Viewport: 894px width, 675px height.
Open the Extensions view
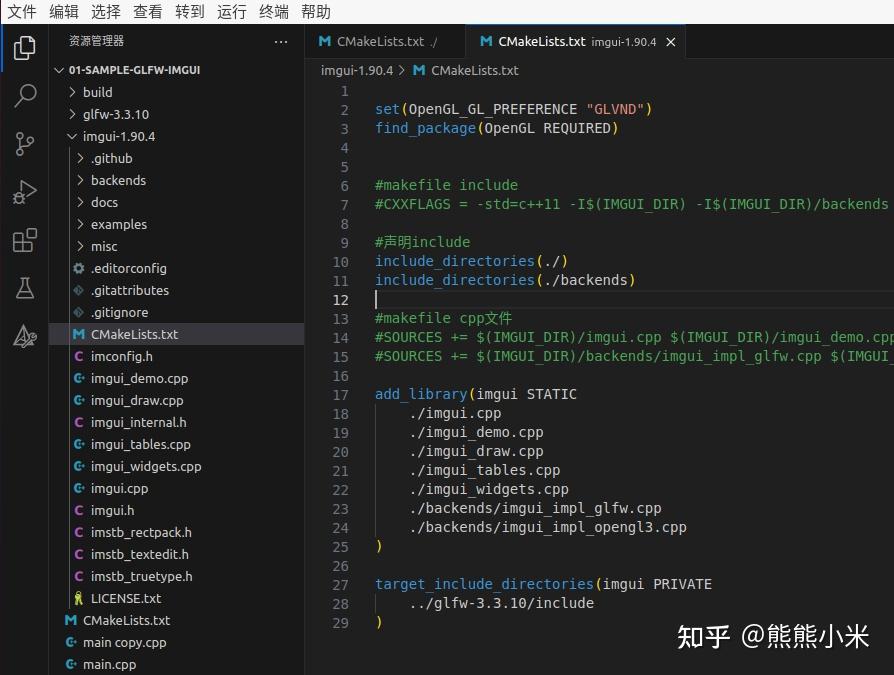pyautogui.click(x=24, y=239)
